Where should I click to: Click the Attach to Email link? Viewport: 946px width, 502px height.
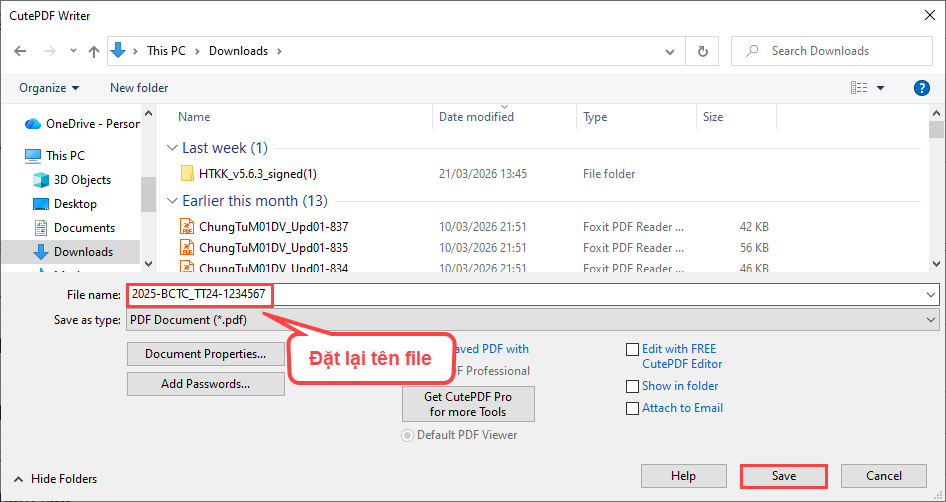(x=682, y=408)
